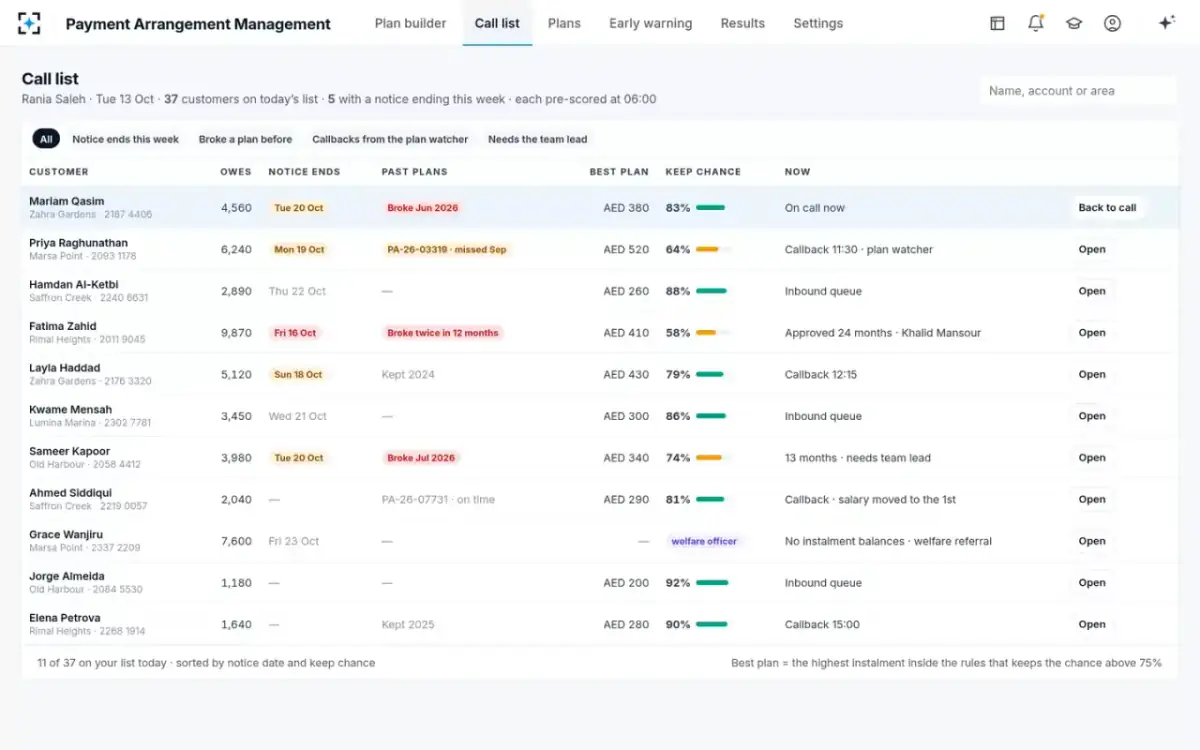The image size is (1200, 750).
Task: Open Ahmed Siddiqui's record
Action: pos(1092,500)
